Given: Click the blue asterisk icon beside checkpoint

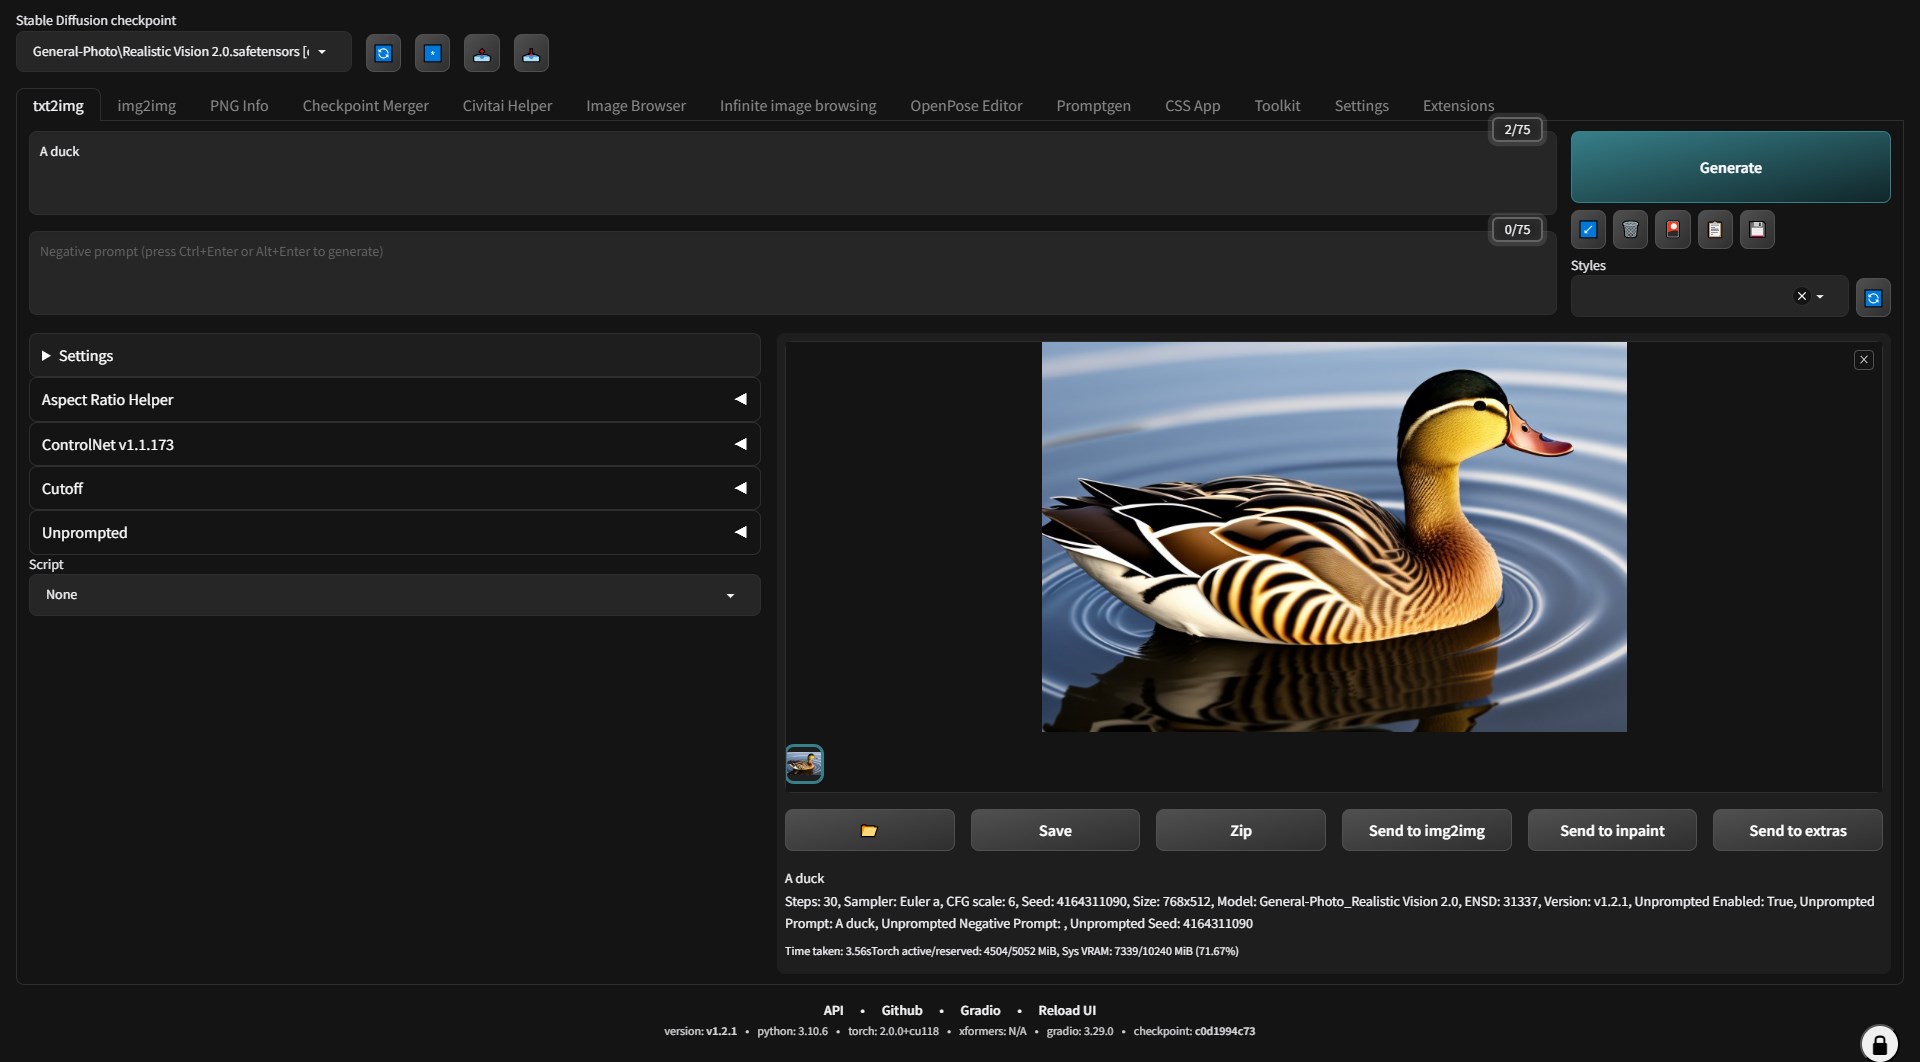Looking at the screenshot, I should [x=432, y=53].
